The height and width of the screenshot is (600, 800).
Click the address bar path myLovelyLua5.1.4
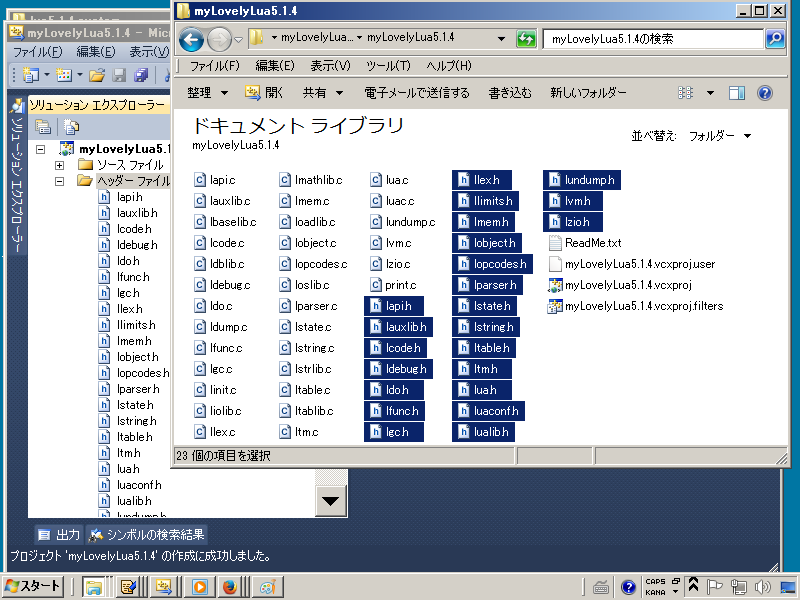tap(411, 37)
